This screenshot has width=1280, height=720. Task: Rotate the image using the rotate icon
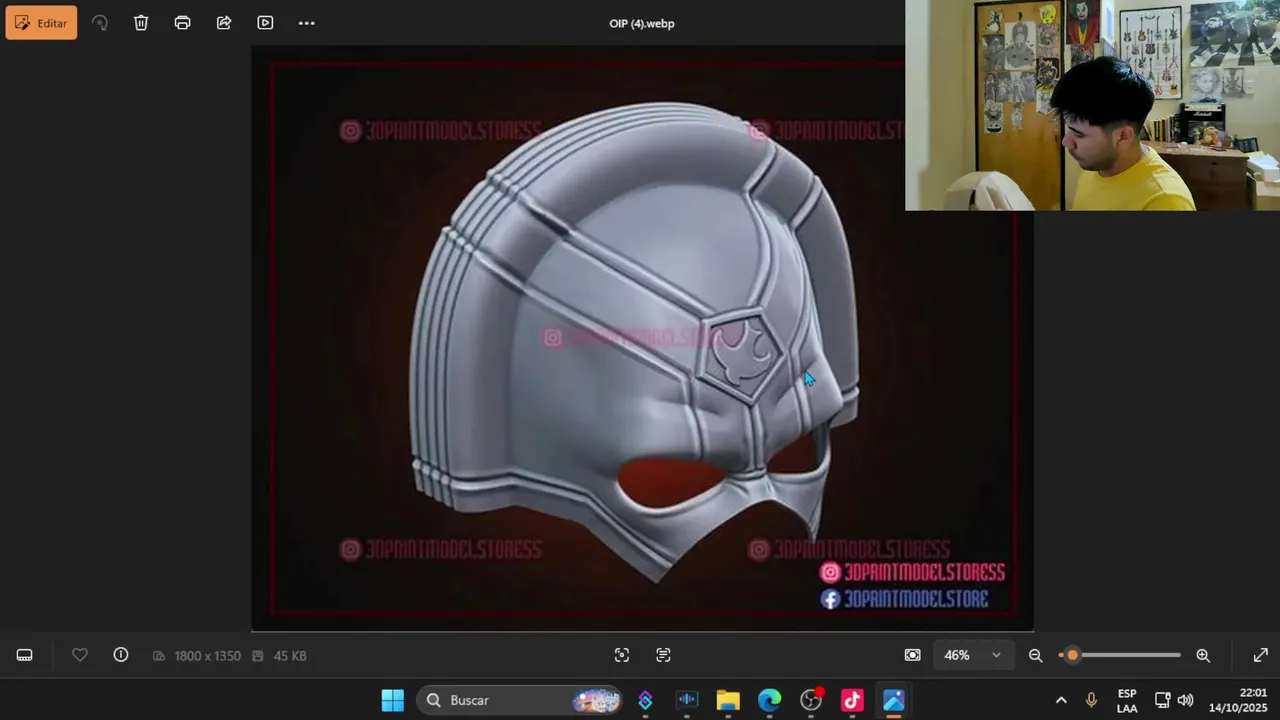click(x=100, y=23)
